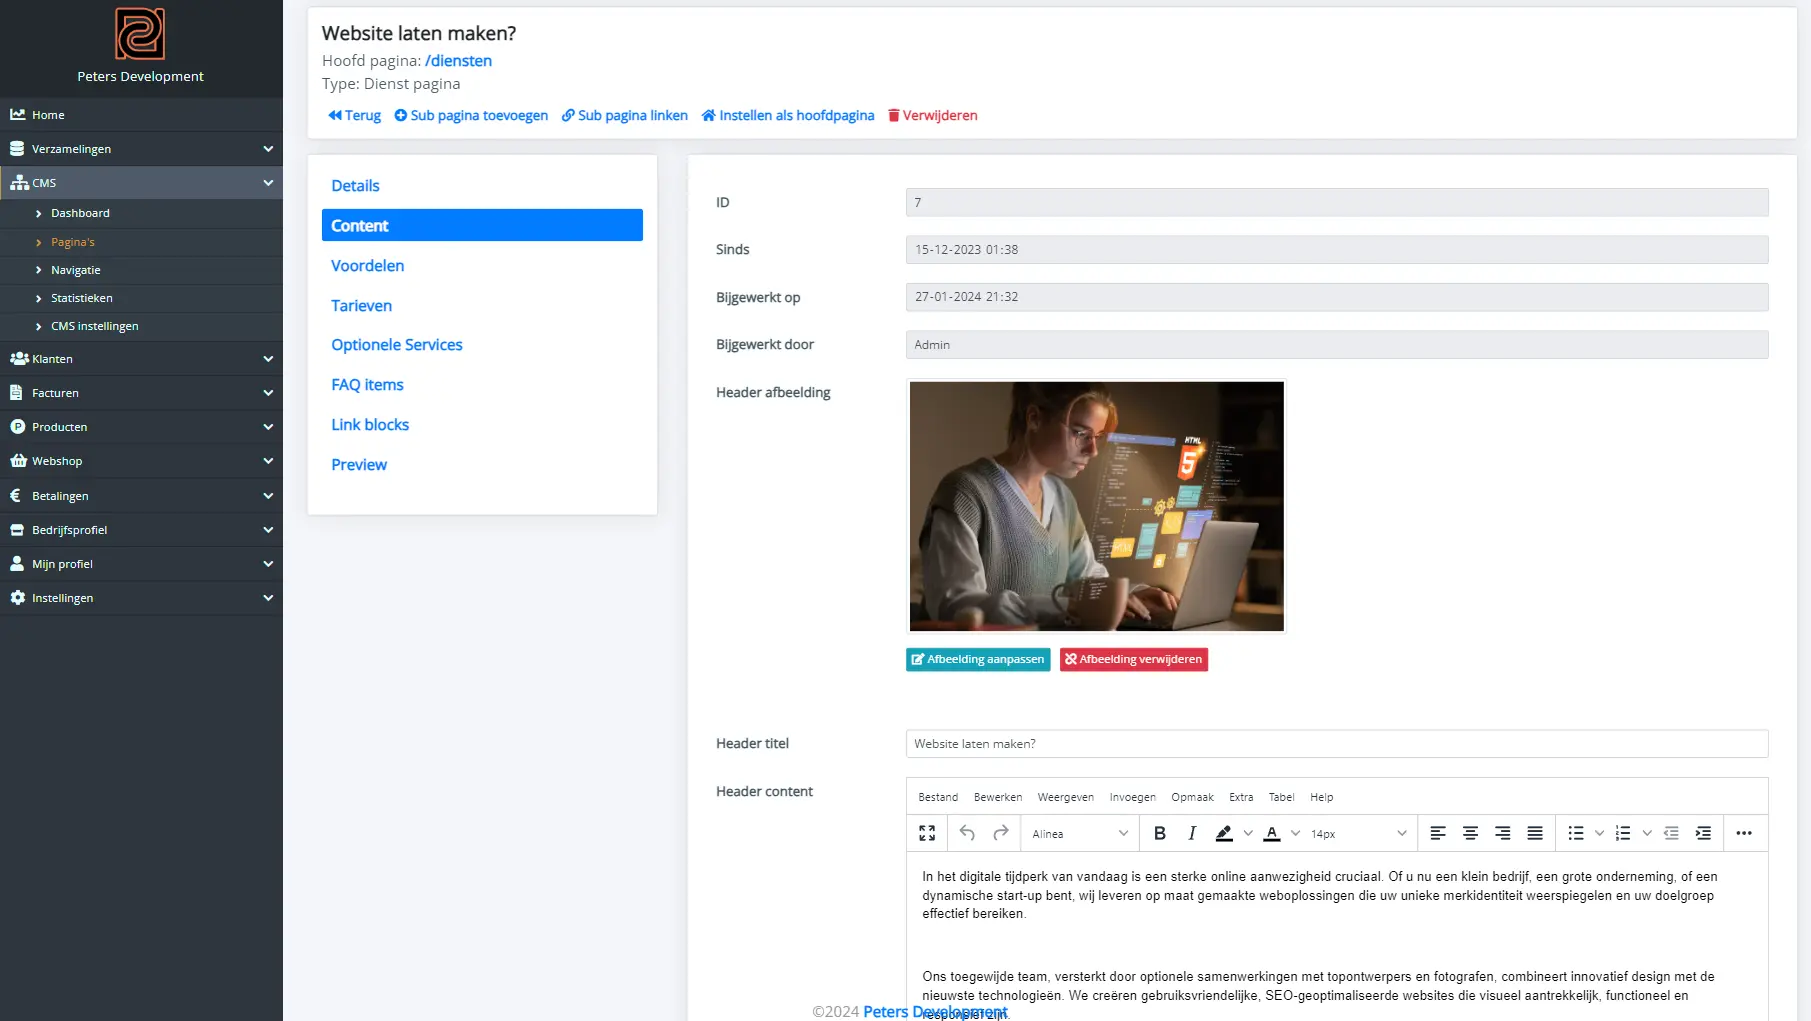1811x1021 pixels.
Task: Collapse the CMS section in the sidebar
Action: [268, 182]
